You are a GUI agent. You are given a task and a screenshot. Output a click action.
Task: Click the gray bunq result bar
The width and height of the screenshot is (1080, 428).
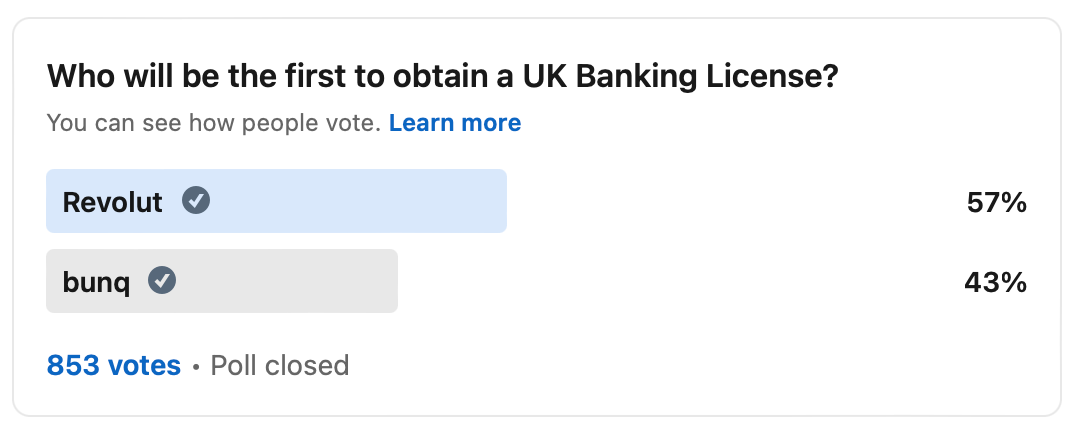coord(222,281)
